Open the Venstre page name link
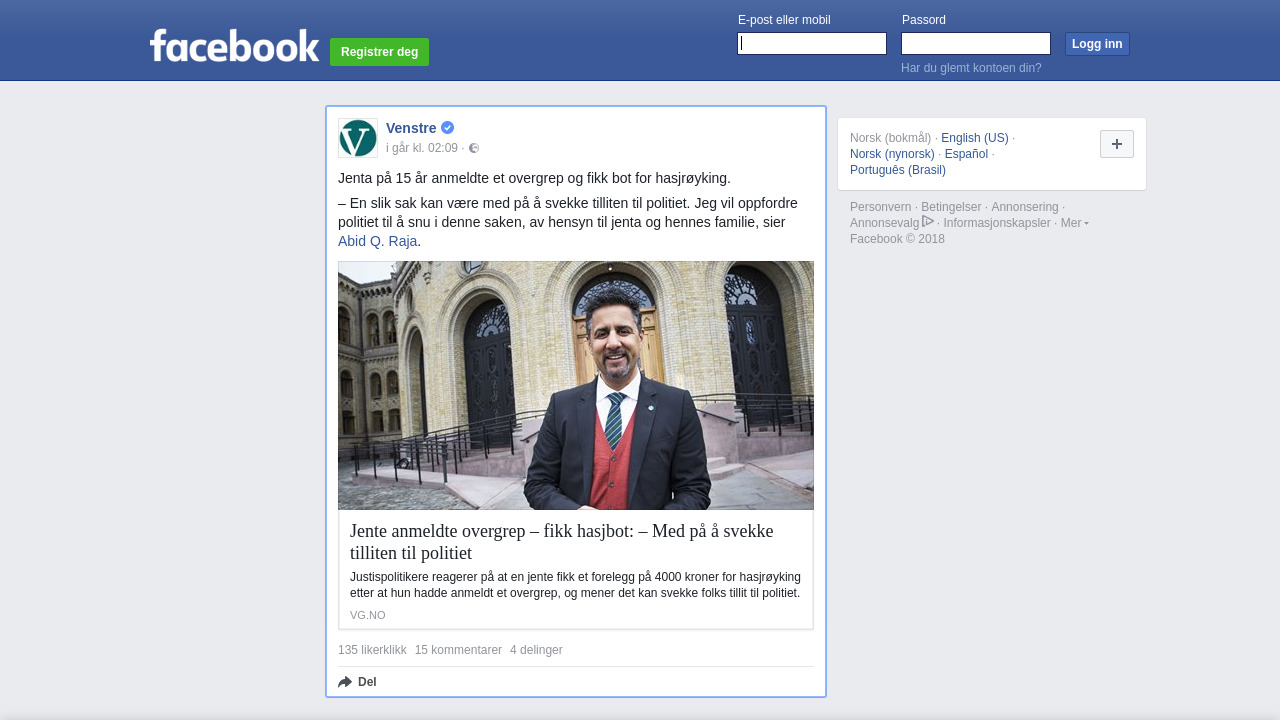 [411, 128]
